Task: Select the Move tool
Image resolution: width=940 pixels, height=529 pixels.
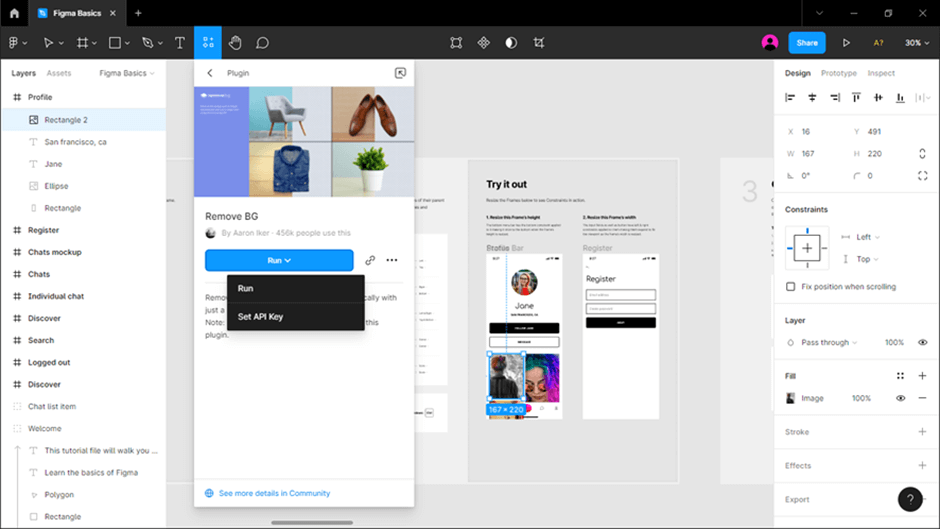Action: coord(48,43)
